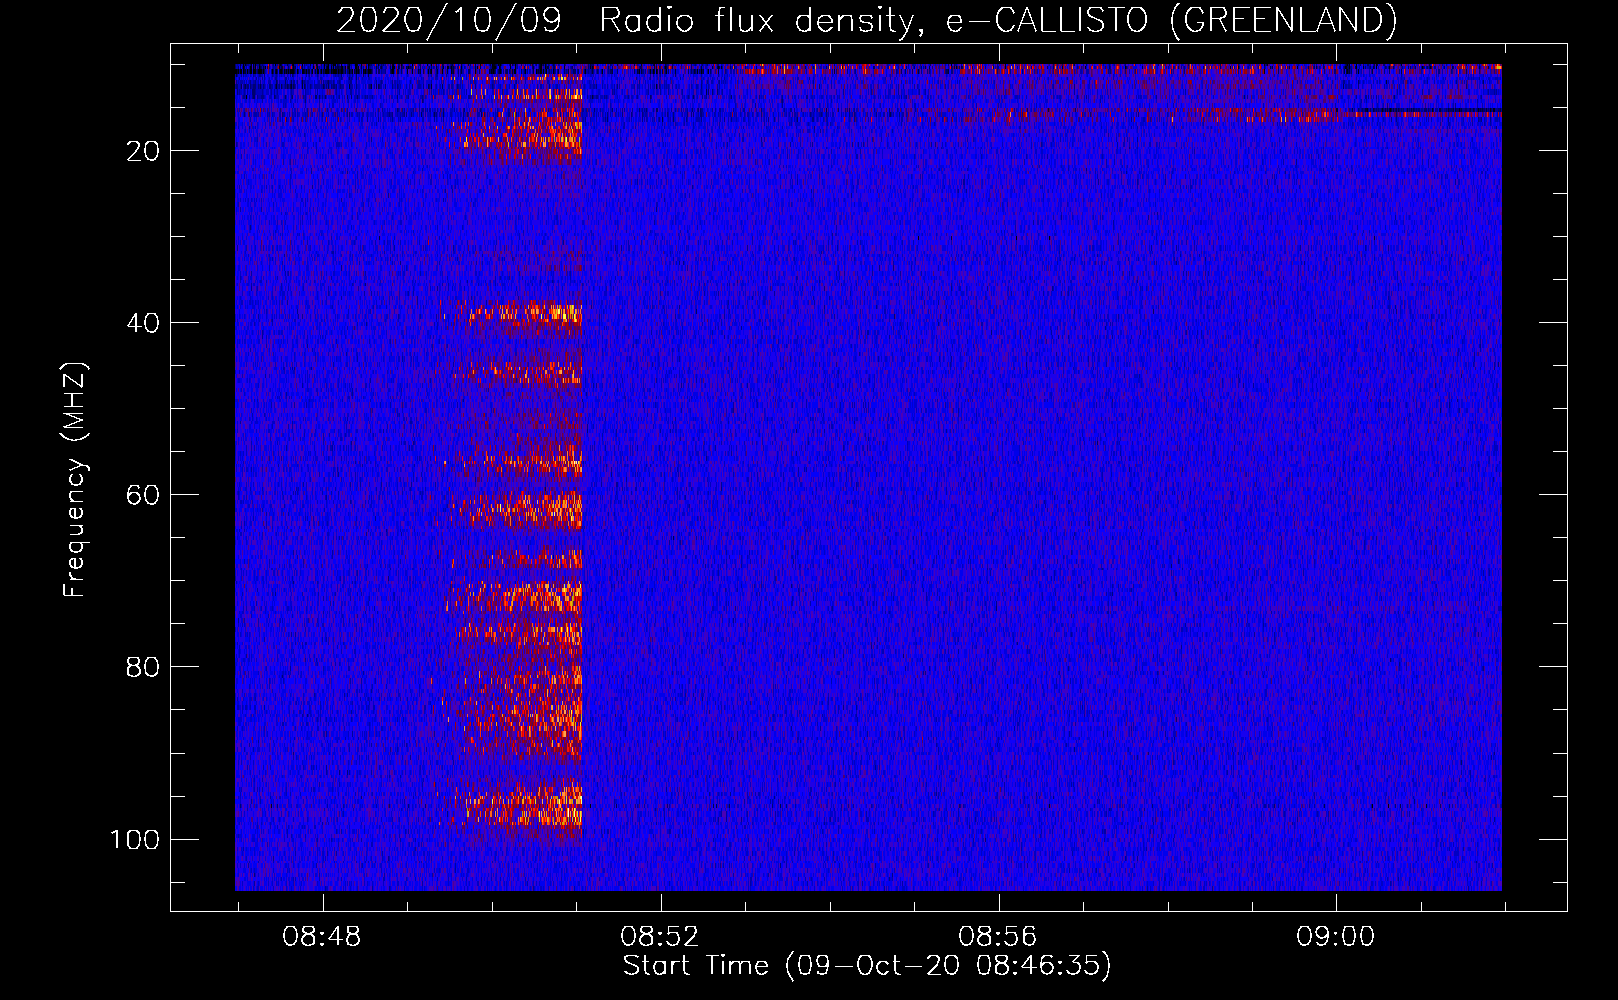
Task: Click the time tick label "08:48"
Action: (x=322, y=937)
